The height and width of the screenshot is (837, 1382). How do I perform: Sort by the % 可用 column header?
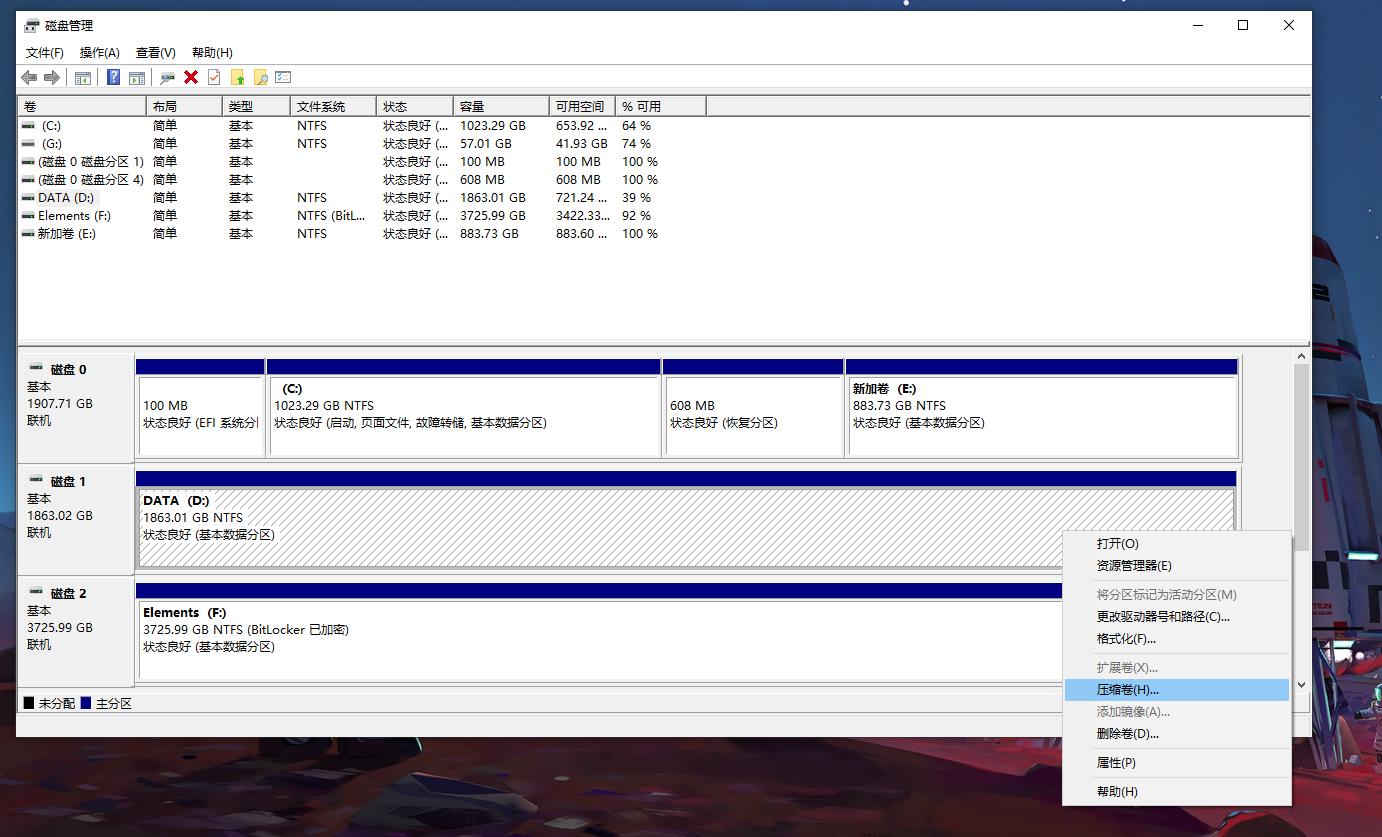pos(661,106)
